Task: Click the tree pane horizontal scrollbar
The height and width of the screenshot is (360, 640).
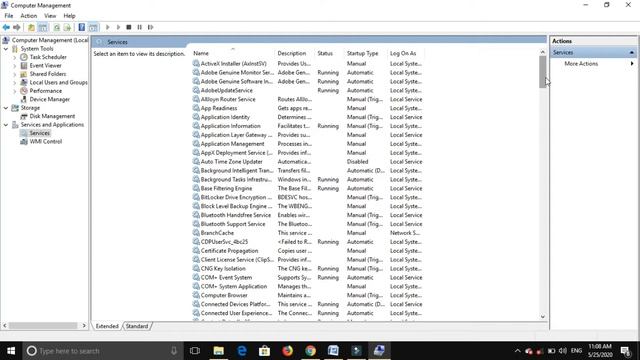Action: (x=43, y=326)
